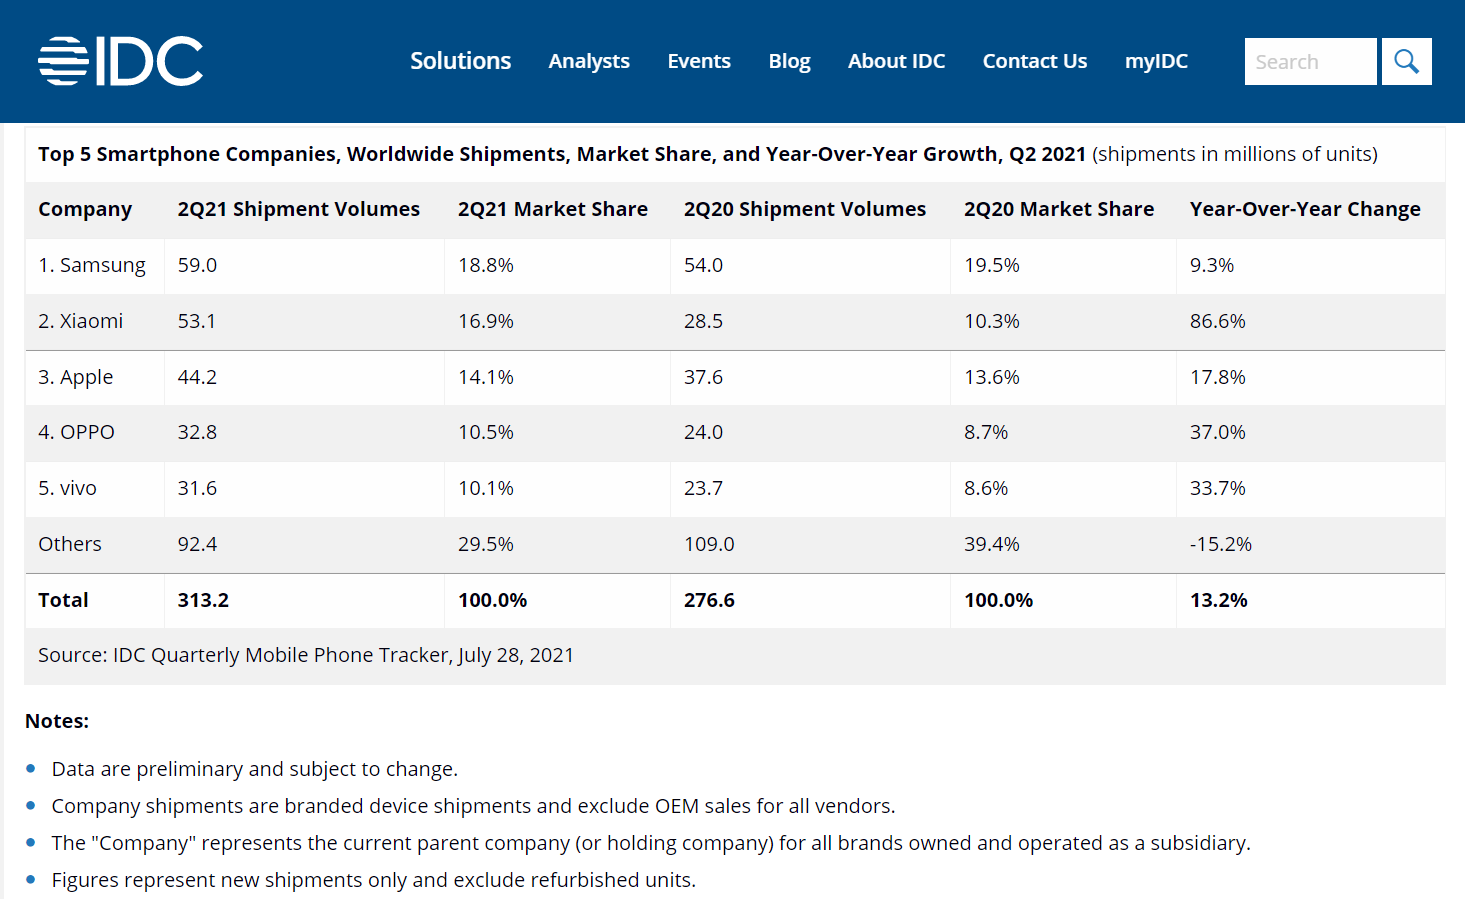Image resolution: width=1465 pixels, height=899 pixels.
Task: Click the Source IDC Quarterly Tracker line
Action: click(x=306, y=655)
